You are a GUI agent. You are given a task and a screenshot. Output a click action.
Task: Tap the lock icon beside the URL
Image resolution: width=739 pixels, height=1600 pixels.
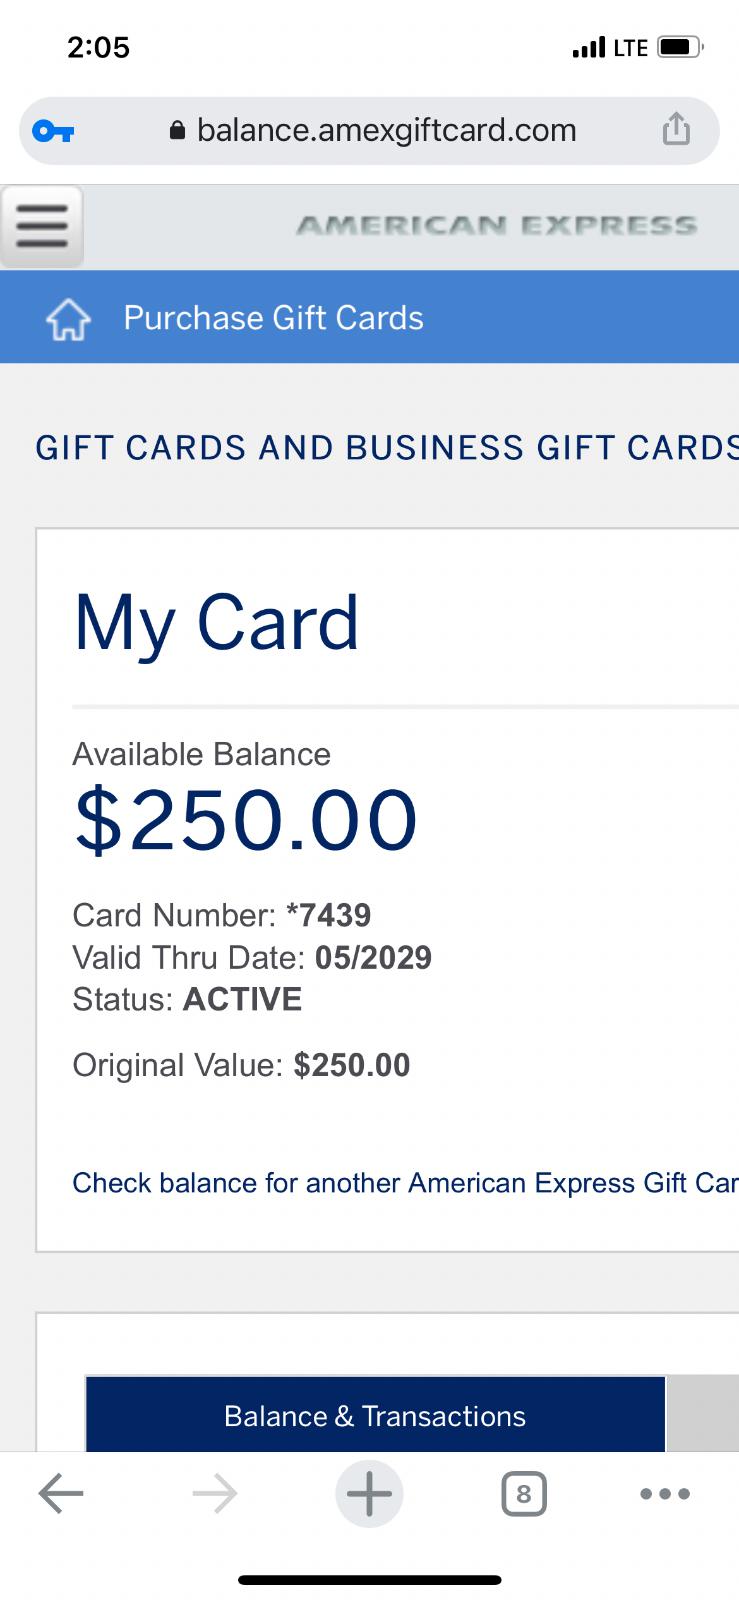[178, 131]
